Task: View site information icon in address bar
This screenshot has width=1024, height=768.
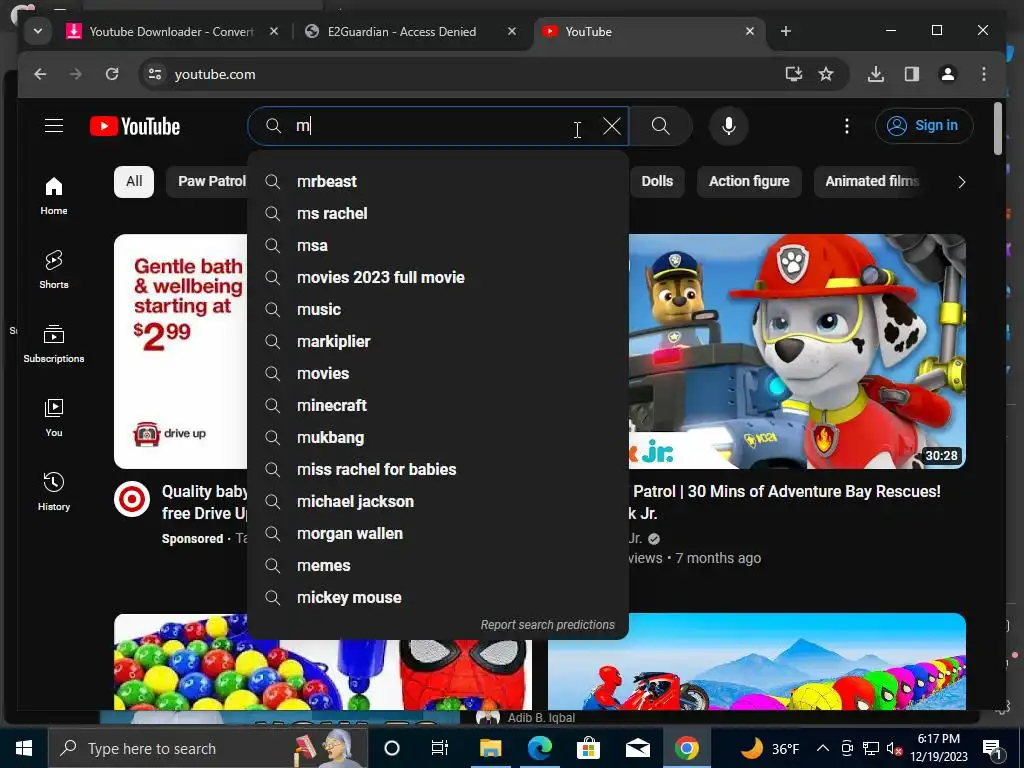Action: 155,74
